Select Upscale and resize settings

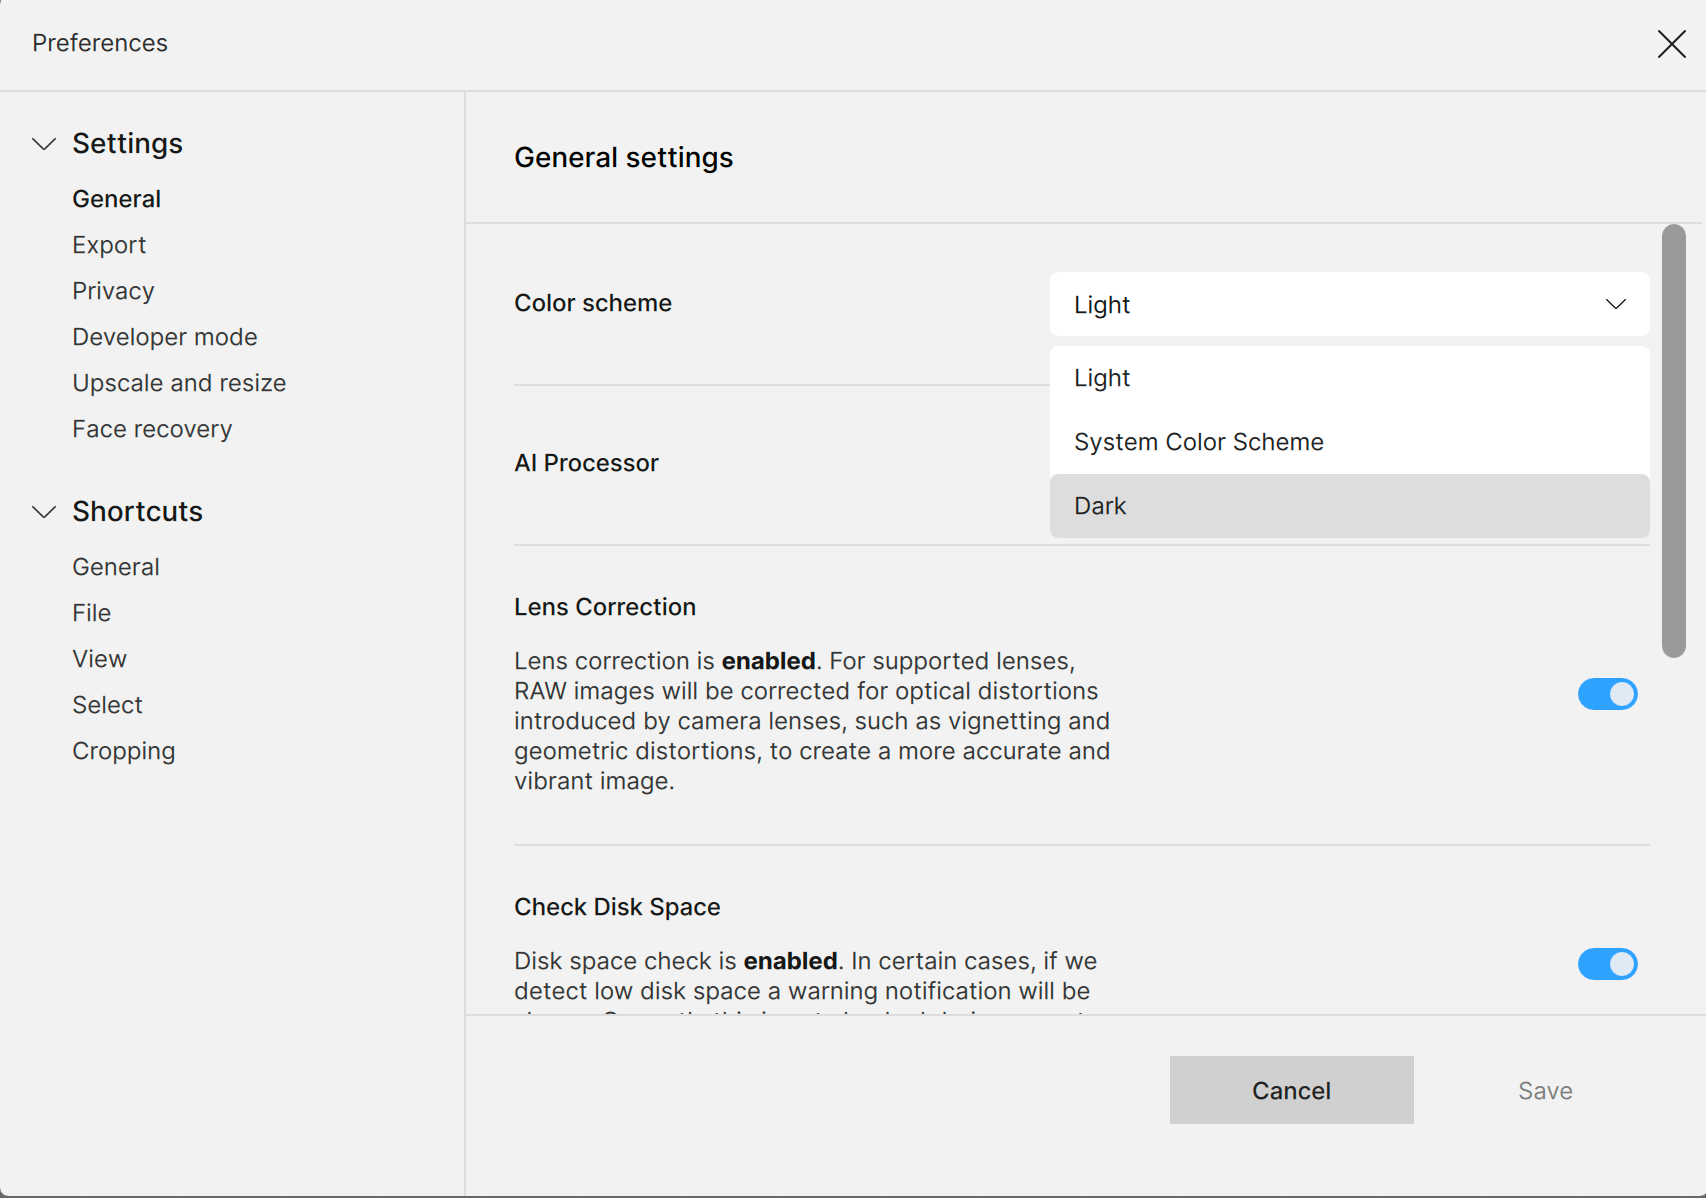179,383
